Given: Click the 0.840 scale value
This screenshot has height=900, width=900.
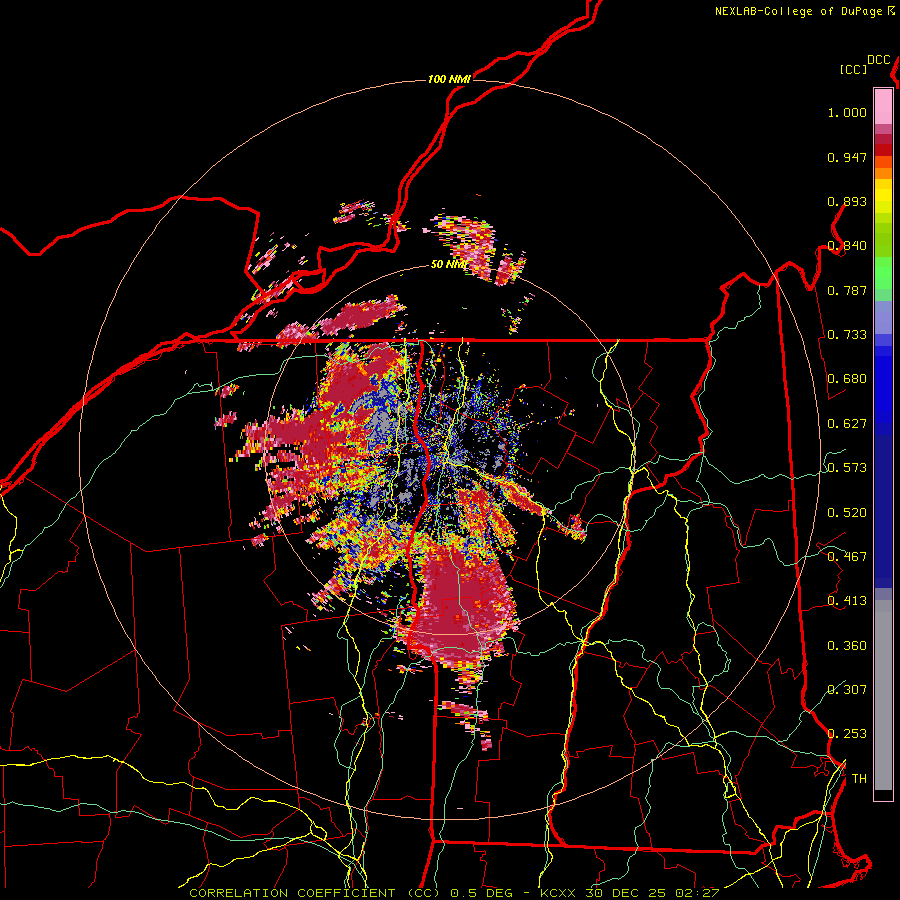Looking at the screenshot, I should (847, 246).
